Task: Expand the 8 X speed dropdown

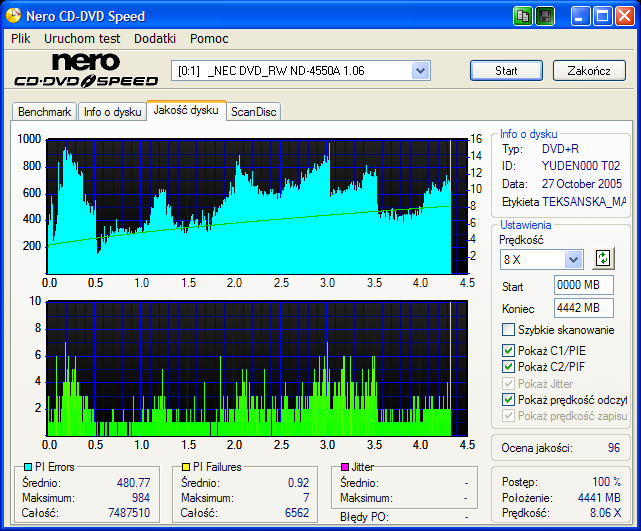Action: click(x=574, y=260)
